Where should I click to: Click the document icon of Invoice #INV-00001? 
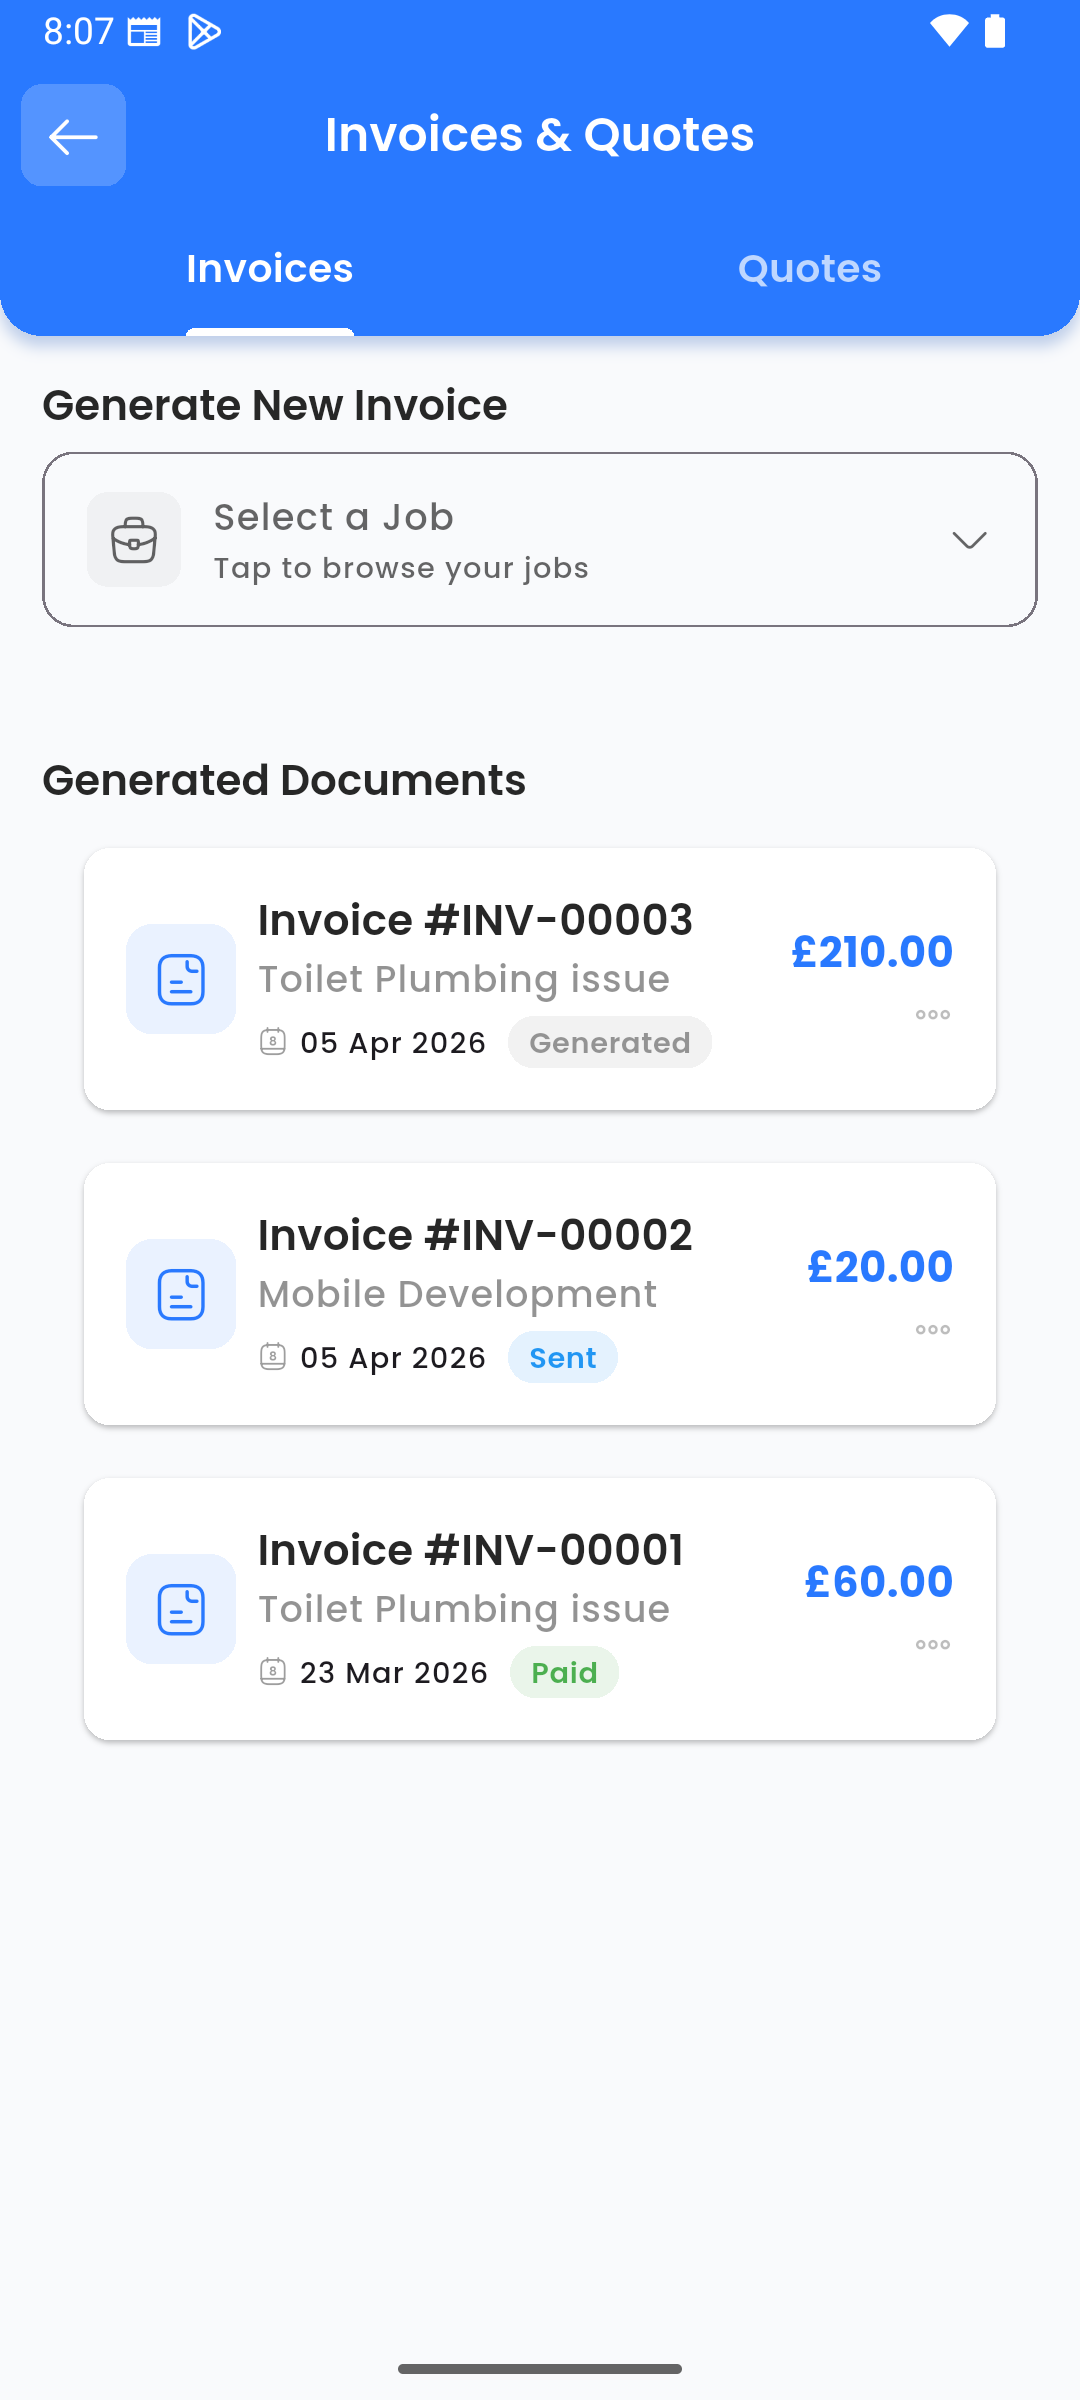[x=181, y=1609]
